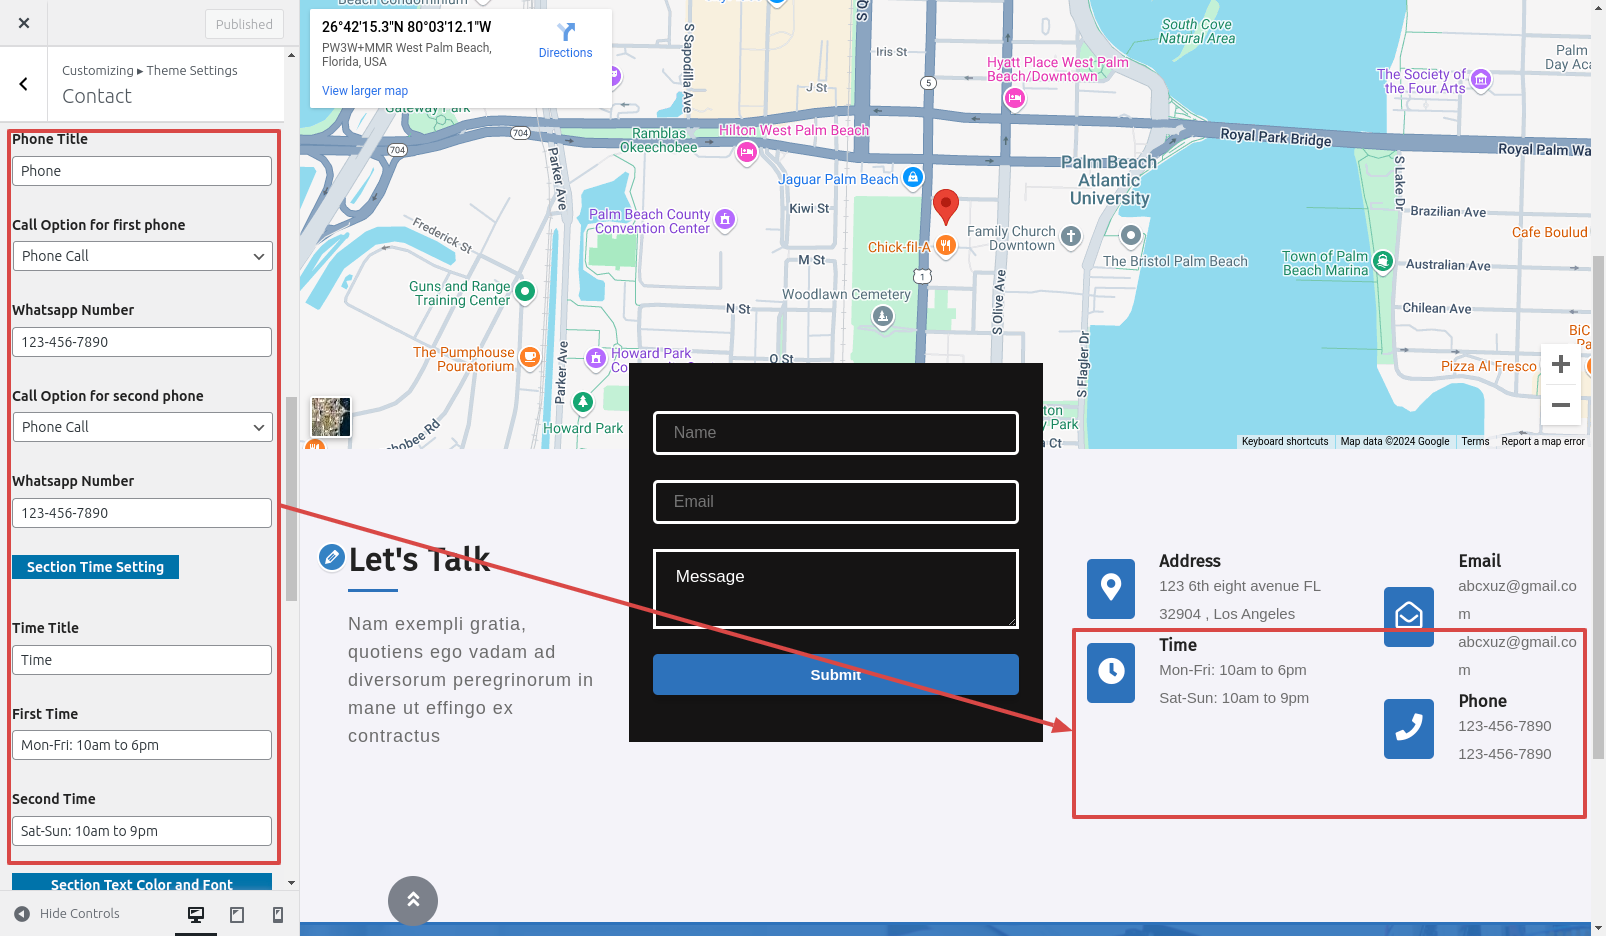
Task: Switch to mobile preview icon
Action: pyautogui.click(x=278, y=914)
